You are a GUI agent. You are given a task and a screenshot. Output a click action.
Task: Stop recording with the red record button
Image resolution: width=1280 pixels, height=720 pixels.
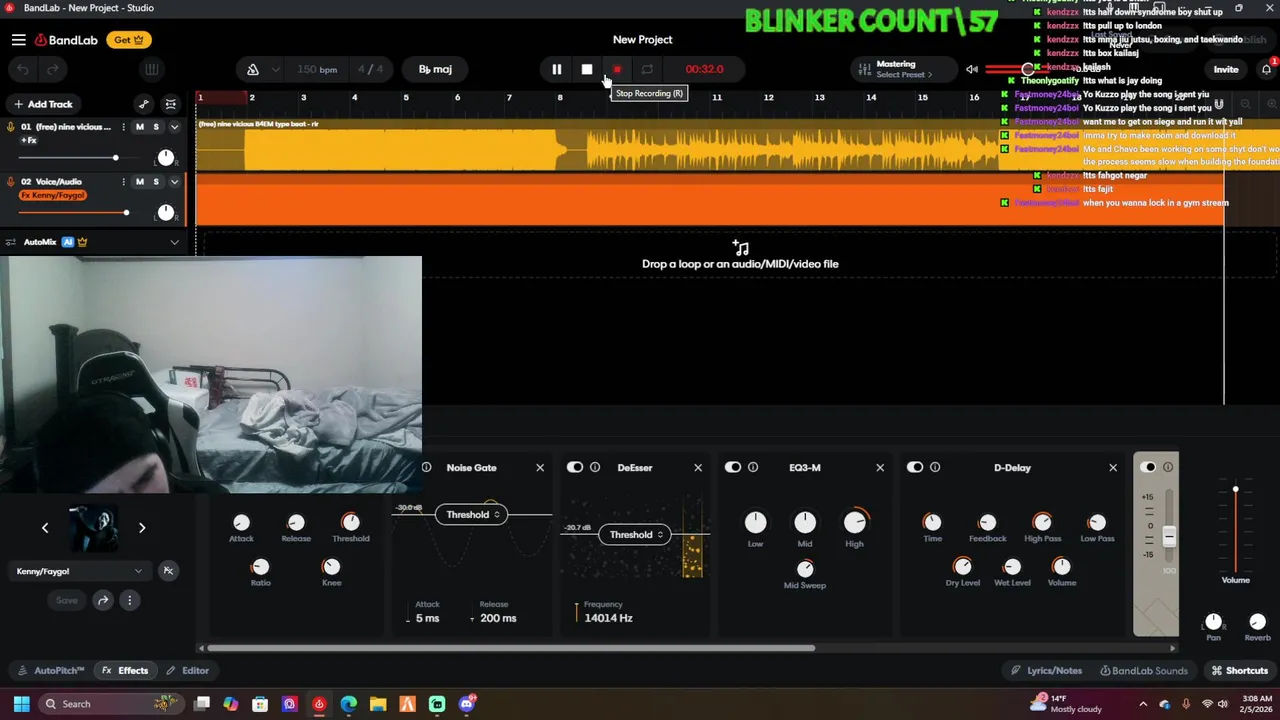tap(617, 70)
